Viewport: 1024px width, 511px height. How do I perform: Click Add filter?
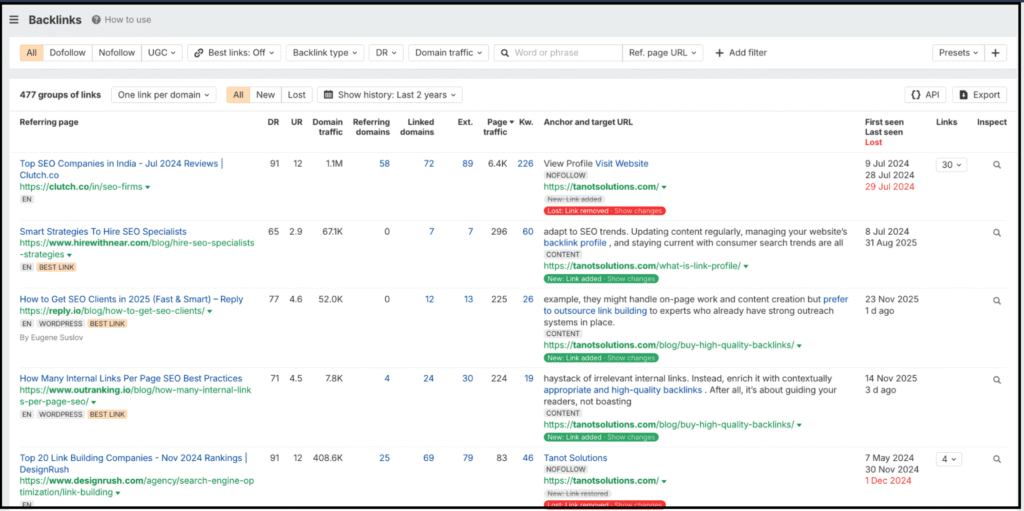741,53
